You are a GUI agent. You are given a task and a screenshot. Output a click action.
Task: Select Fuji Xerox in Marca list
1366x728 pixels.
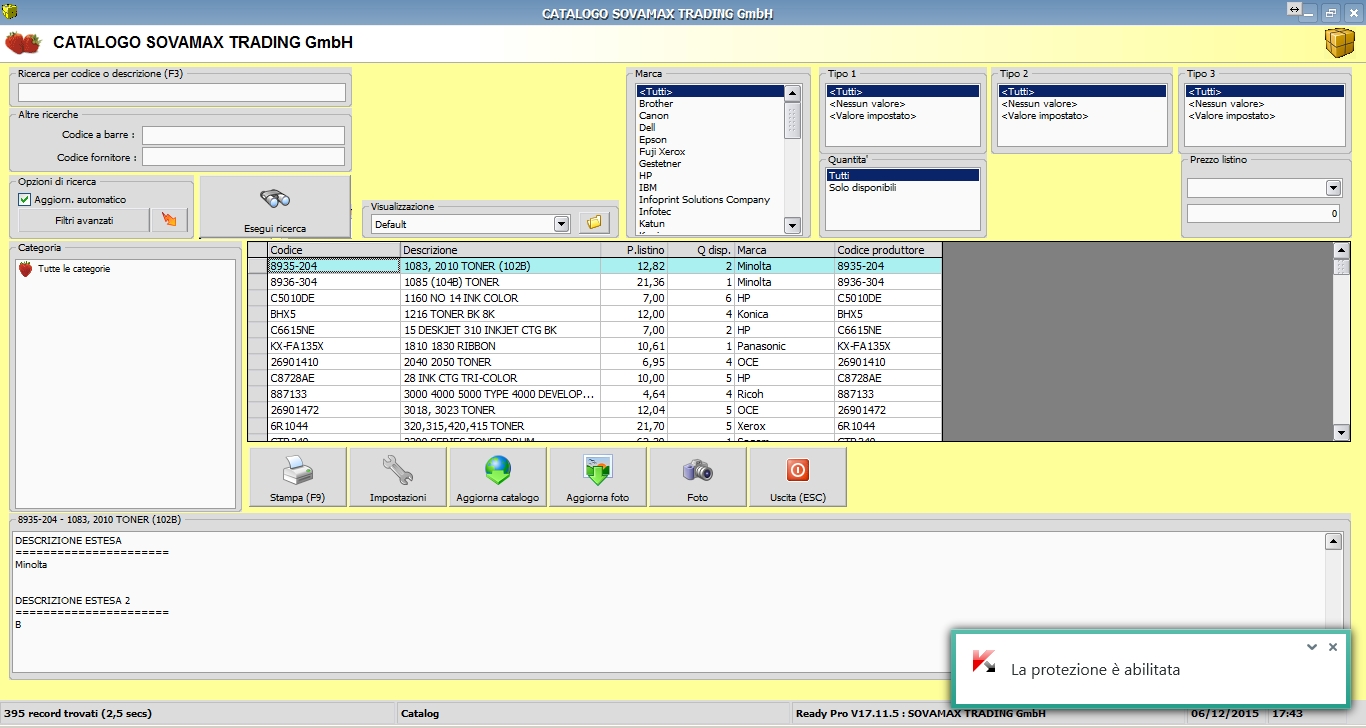(x=662, y=152)
